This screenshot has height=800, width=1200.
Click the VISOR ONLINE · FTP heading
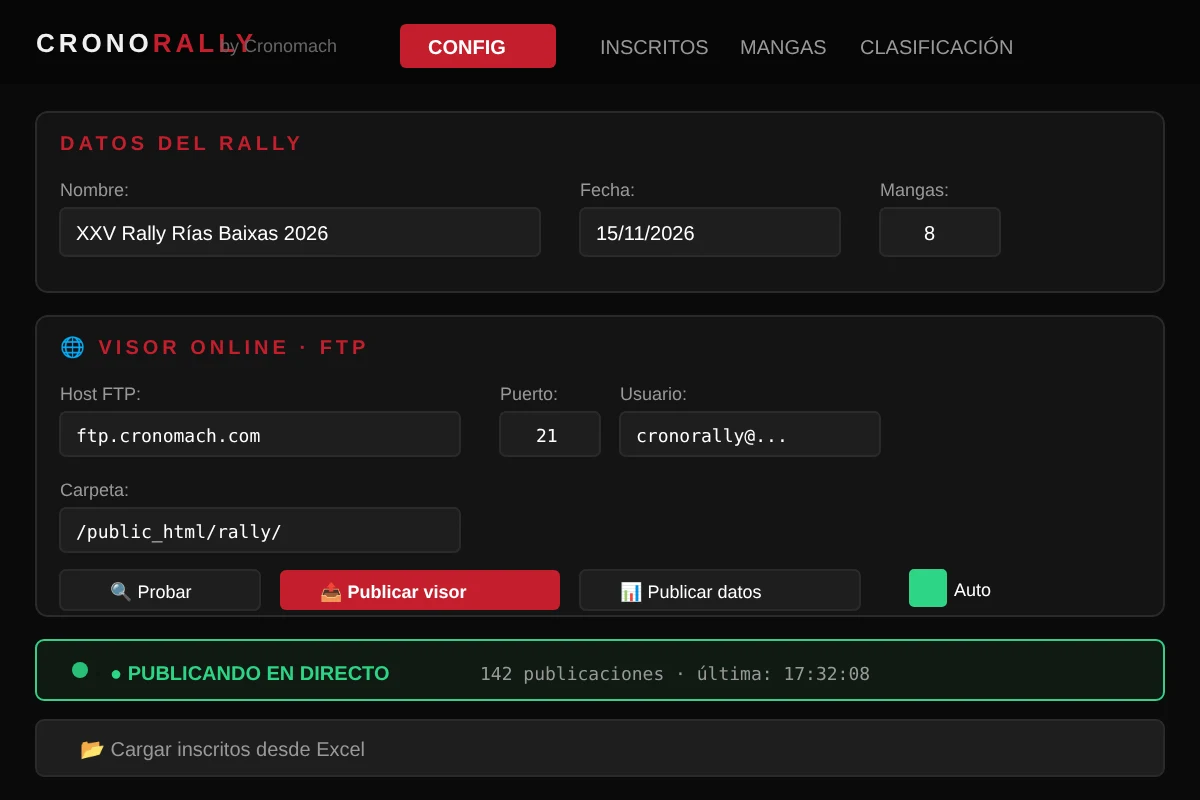pyautogui.click(x=233, y=347)
